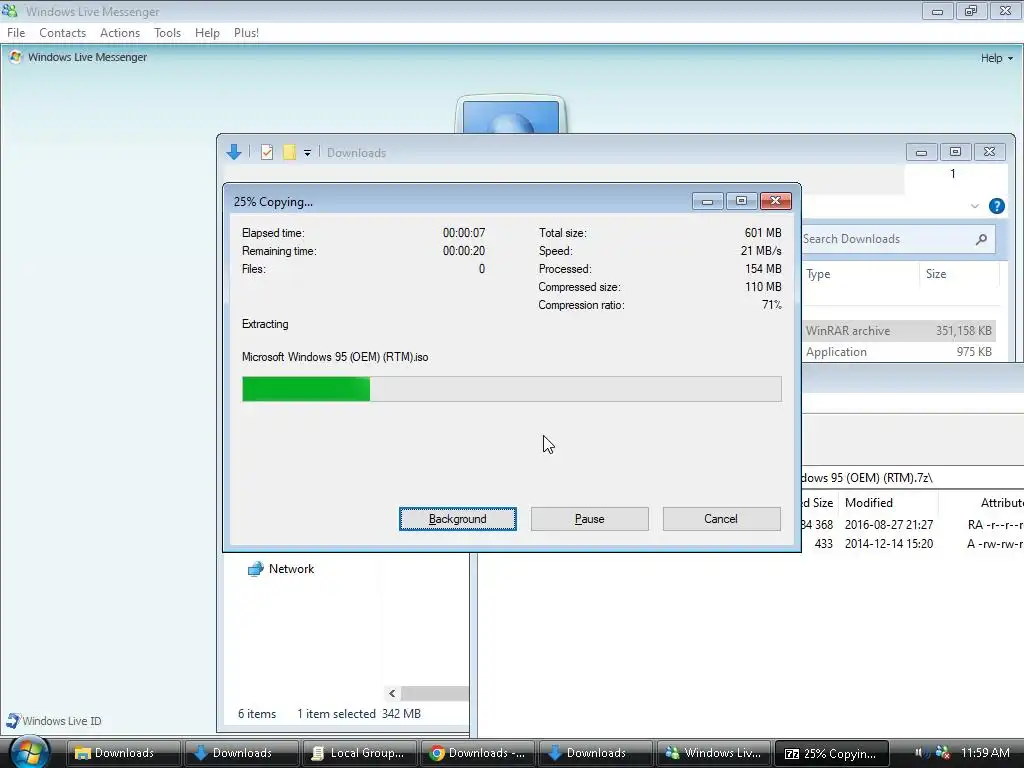
Task: Switch to the Downloads folder taskbar button
Action: coord(123,753)
